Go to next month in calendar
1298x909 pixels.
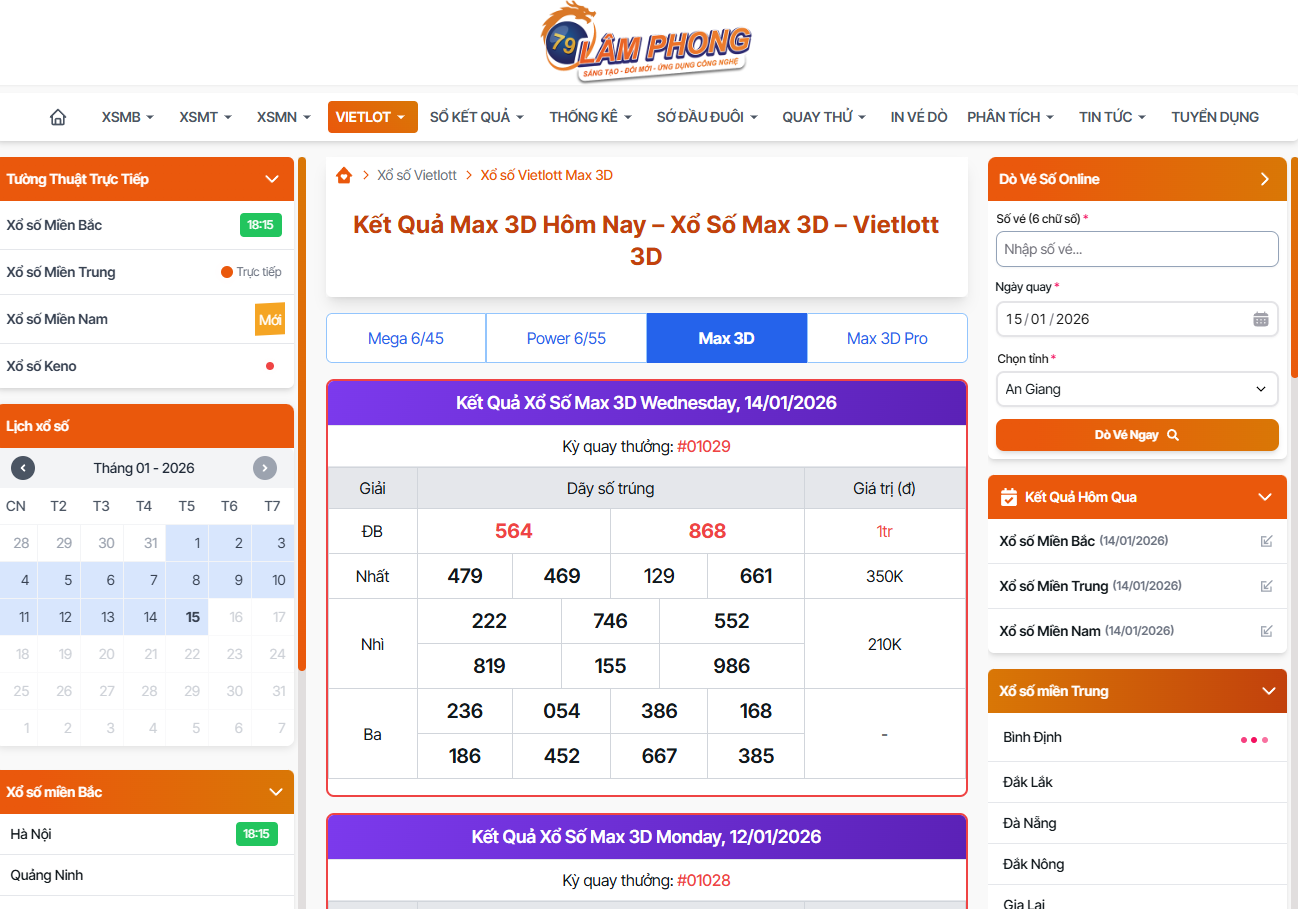264,468
